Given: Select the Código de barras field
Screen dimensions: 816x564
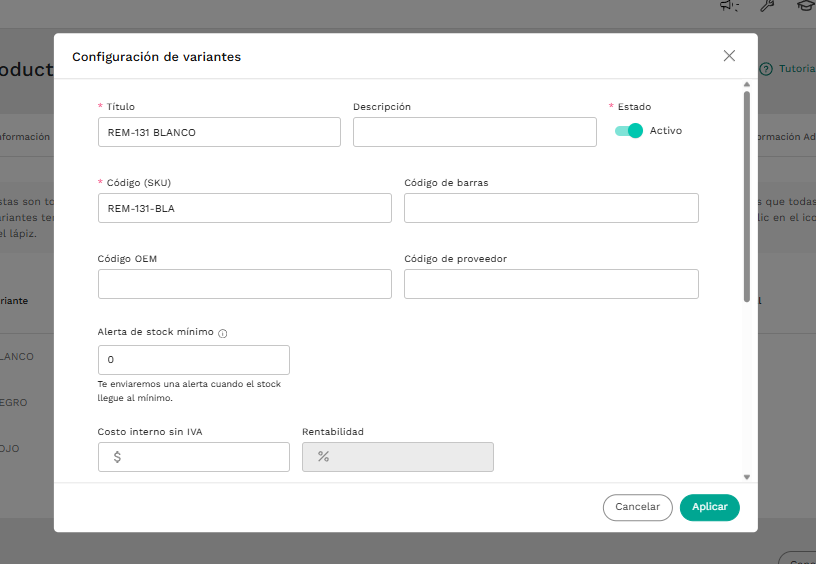Looking at the screenshot, I should (x=551, y=208).
